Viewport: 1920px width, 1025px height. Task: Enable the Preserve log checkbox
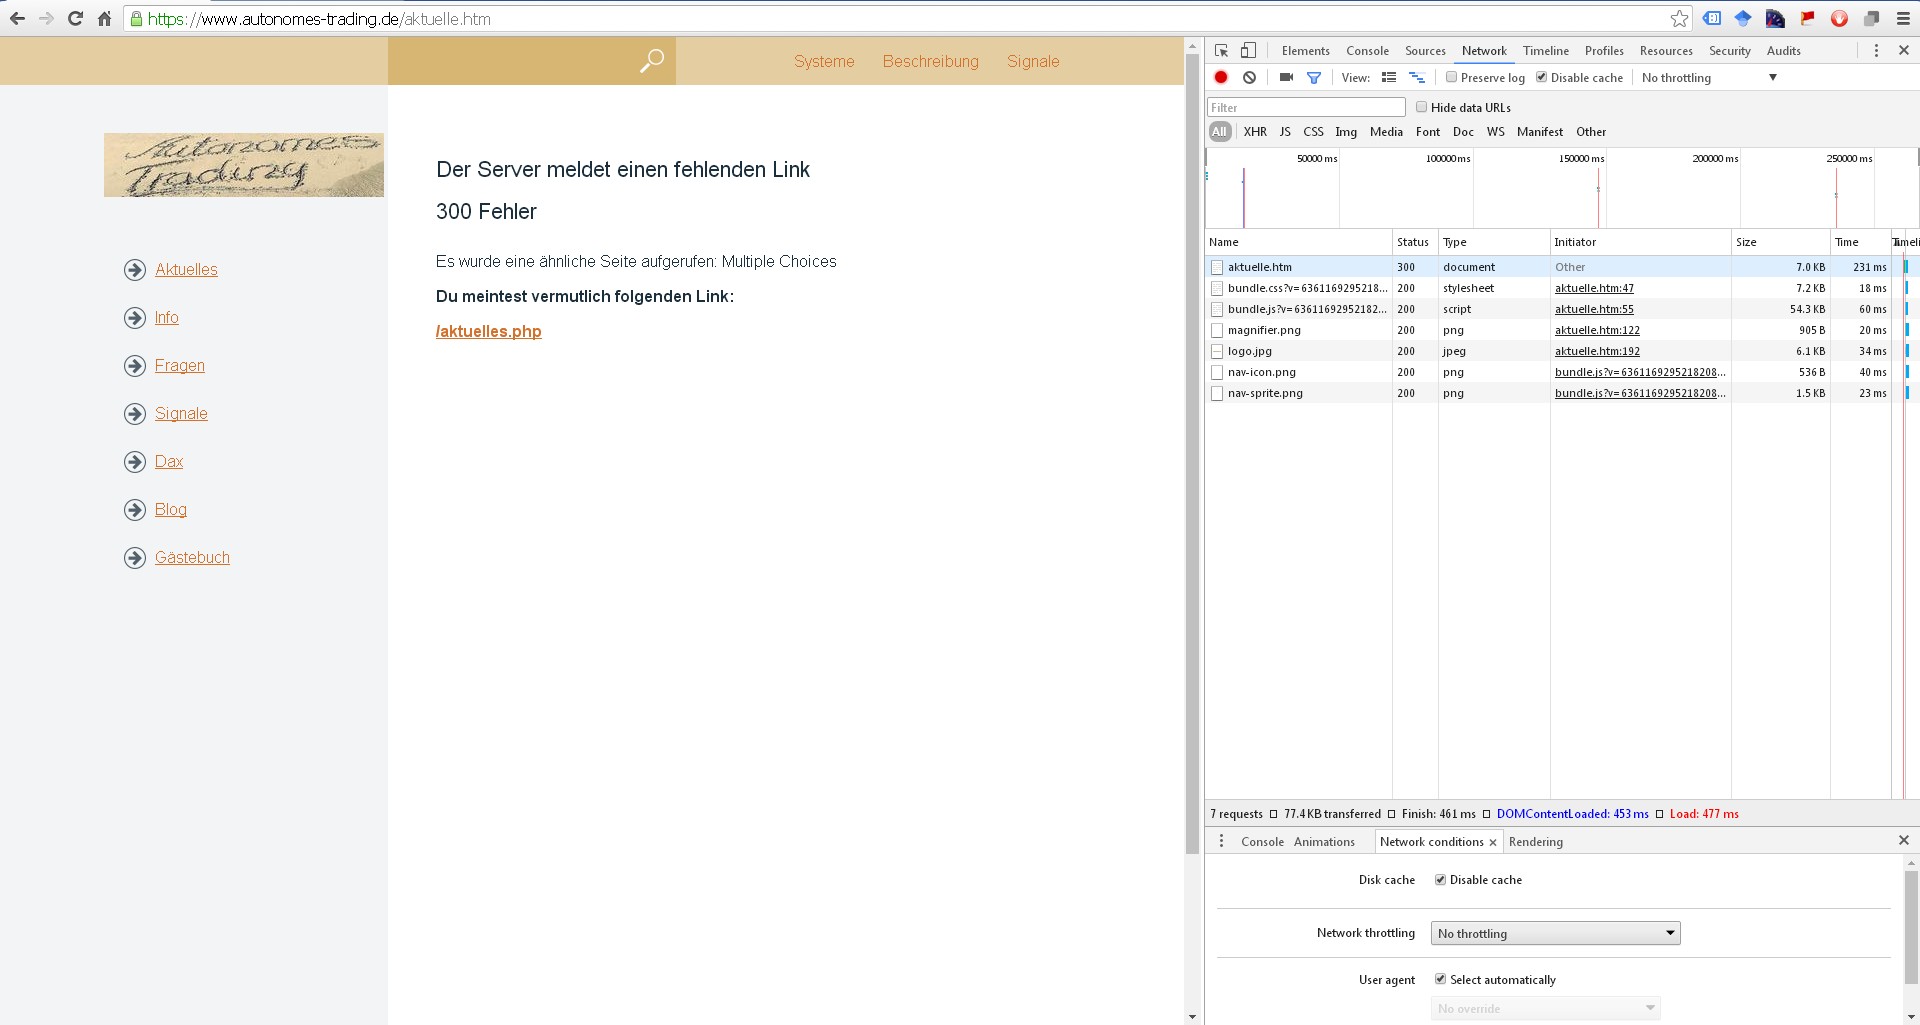[x=1451, y=77]
